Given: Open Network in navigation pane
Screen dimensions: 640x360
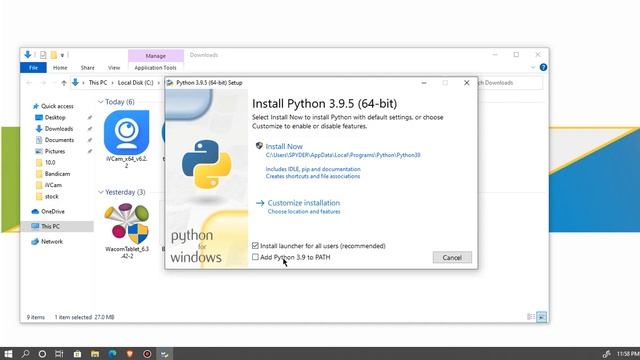Looking at the screenshot, I should pyautogui.click(x=52, y=242).
